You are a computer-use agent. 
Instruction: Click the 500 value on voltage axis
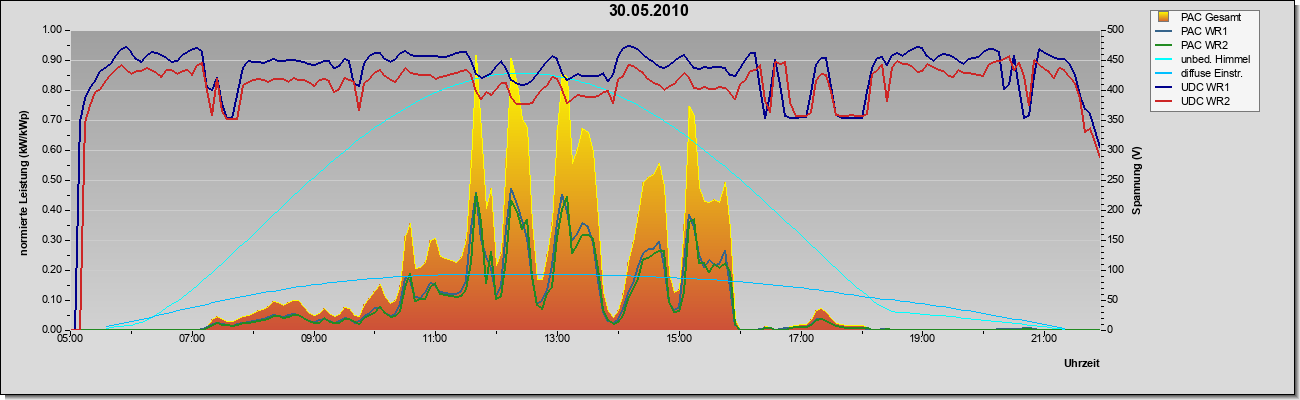point(1114,29)
